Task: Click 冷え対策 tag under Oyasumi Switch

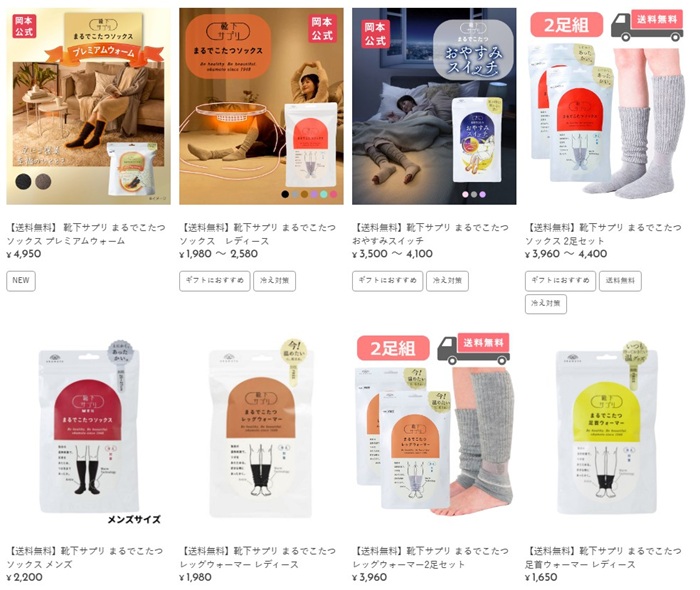Action: [x=447, y=281]
